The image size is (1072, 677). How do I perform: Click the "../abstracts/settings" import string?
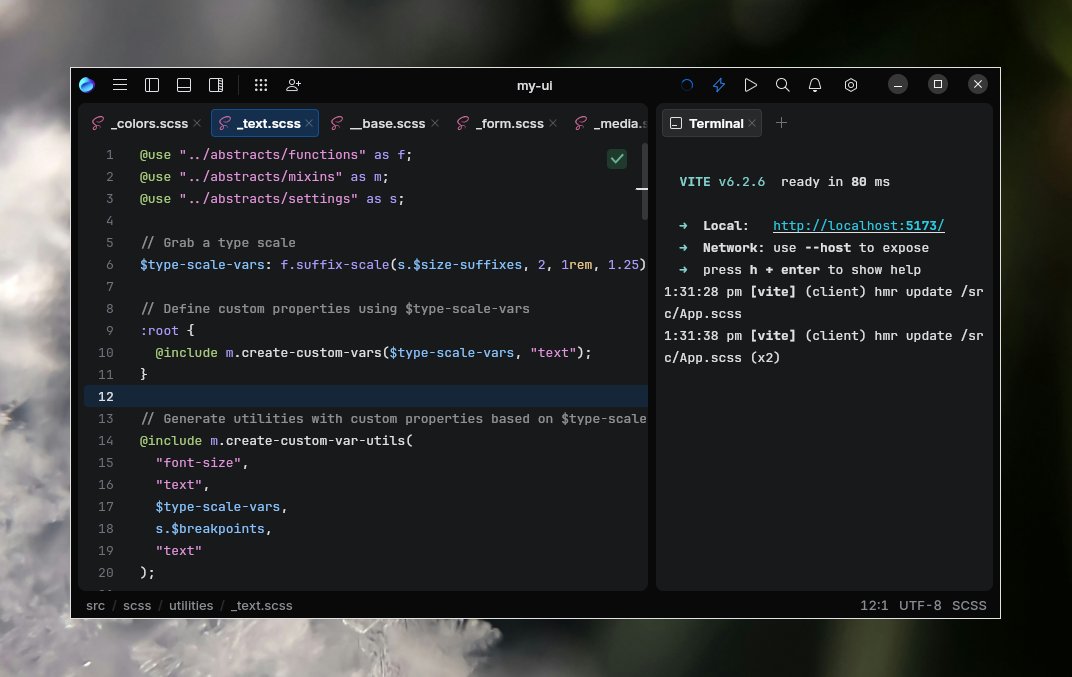(x=269, y=198)
